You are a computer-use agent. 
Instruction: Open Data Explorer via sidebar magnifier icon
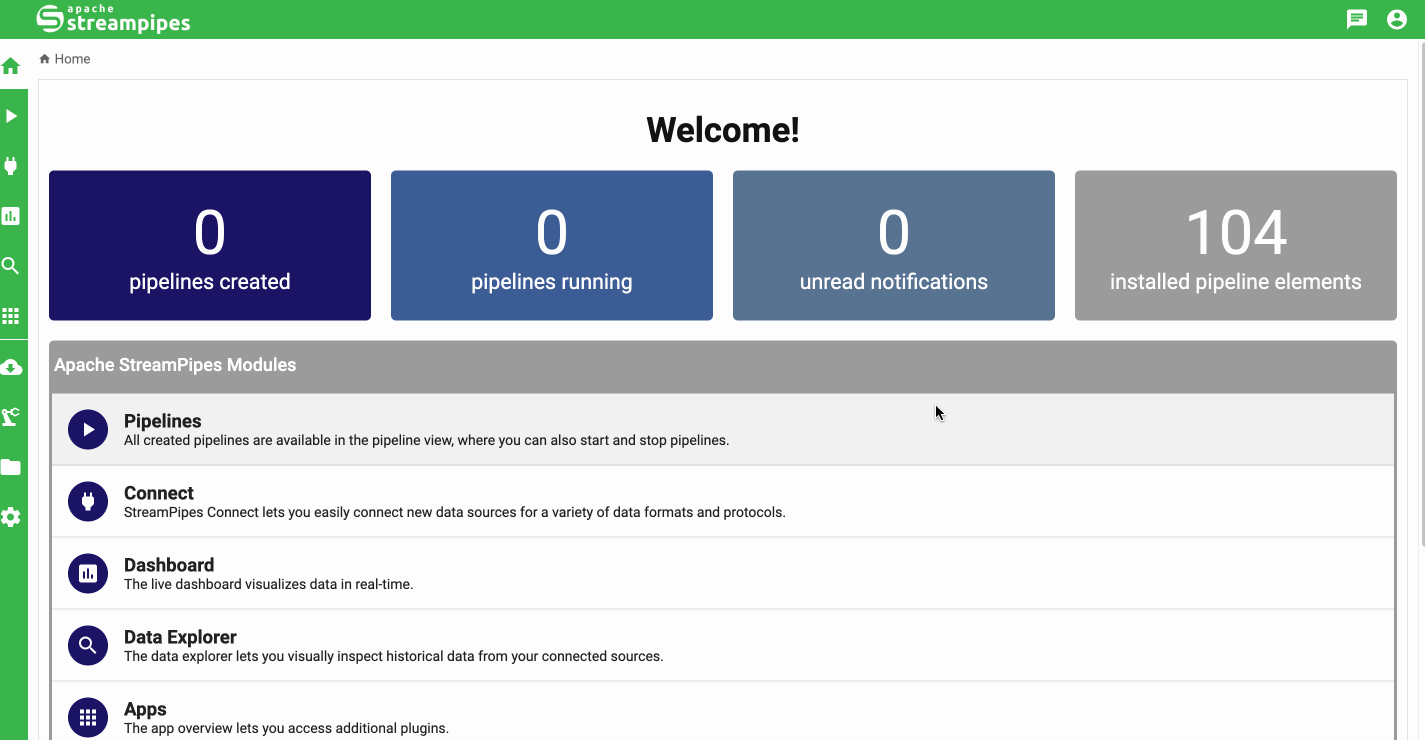click(x=11, y=266)
